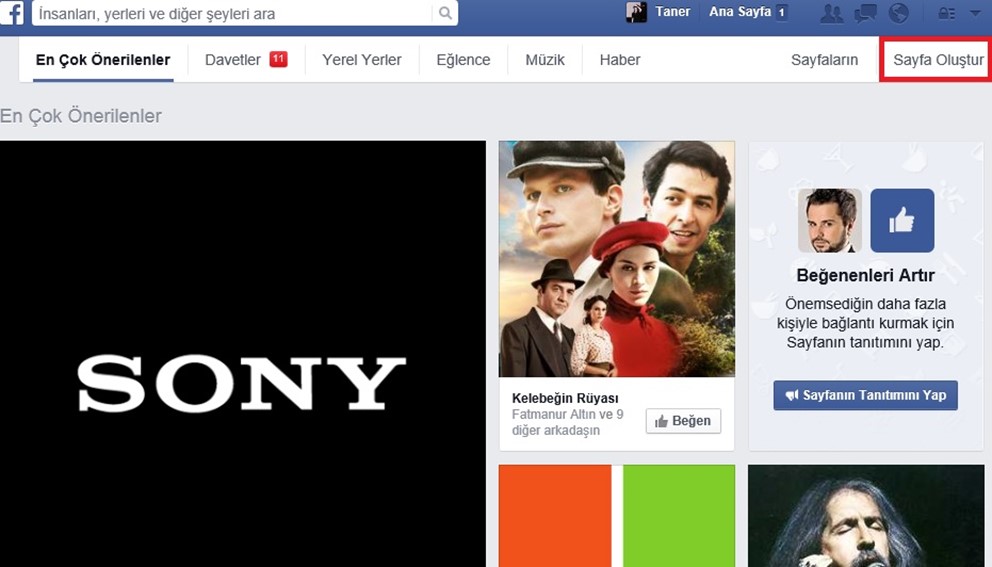Image resolution: width=992 pixels, height=567 pixels.
Task: Go to Ana Sayfa
Action: 740,11
